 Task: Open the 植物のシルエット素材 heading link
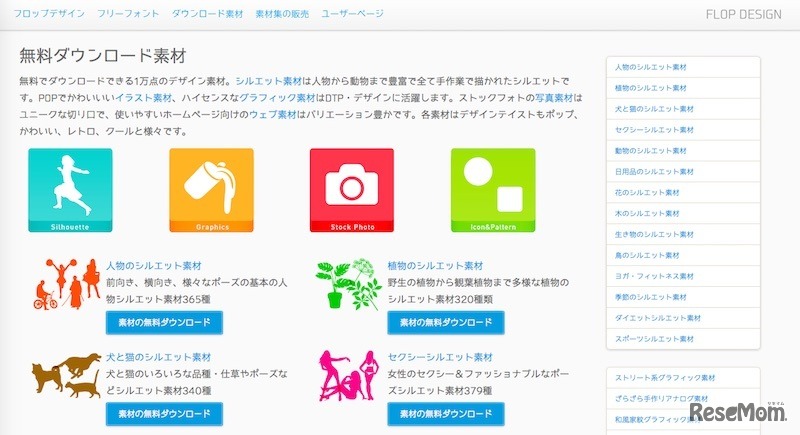(435, 266)
